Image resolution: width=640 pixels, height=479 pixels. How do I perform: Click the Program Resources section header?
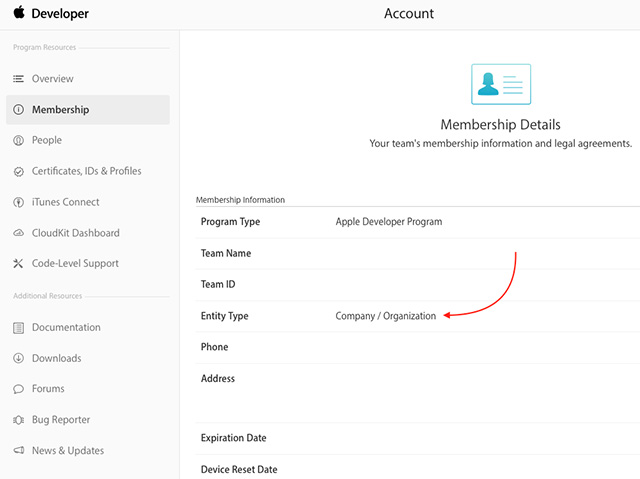(44, 47)
